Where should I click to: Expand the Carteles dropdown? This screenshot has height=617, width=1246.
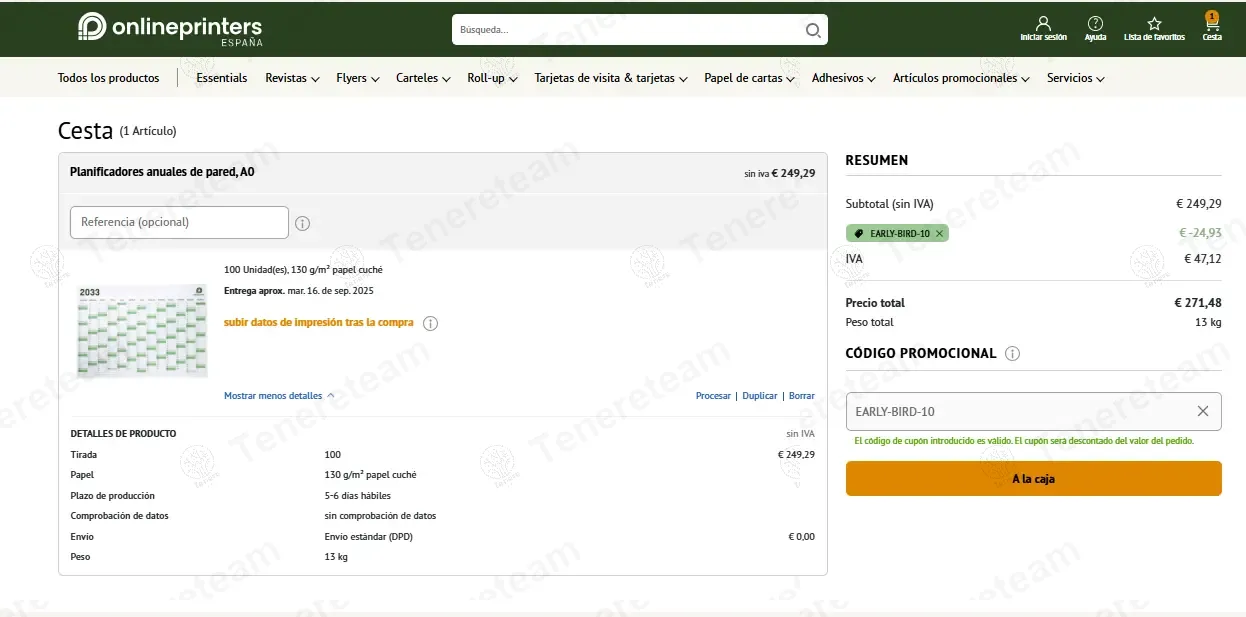pos(423,78)
